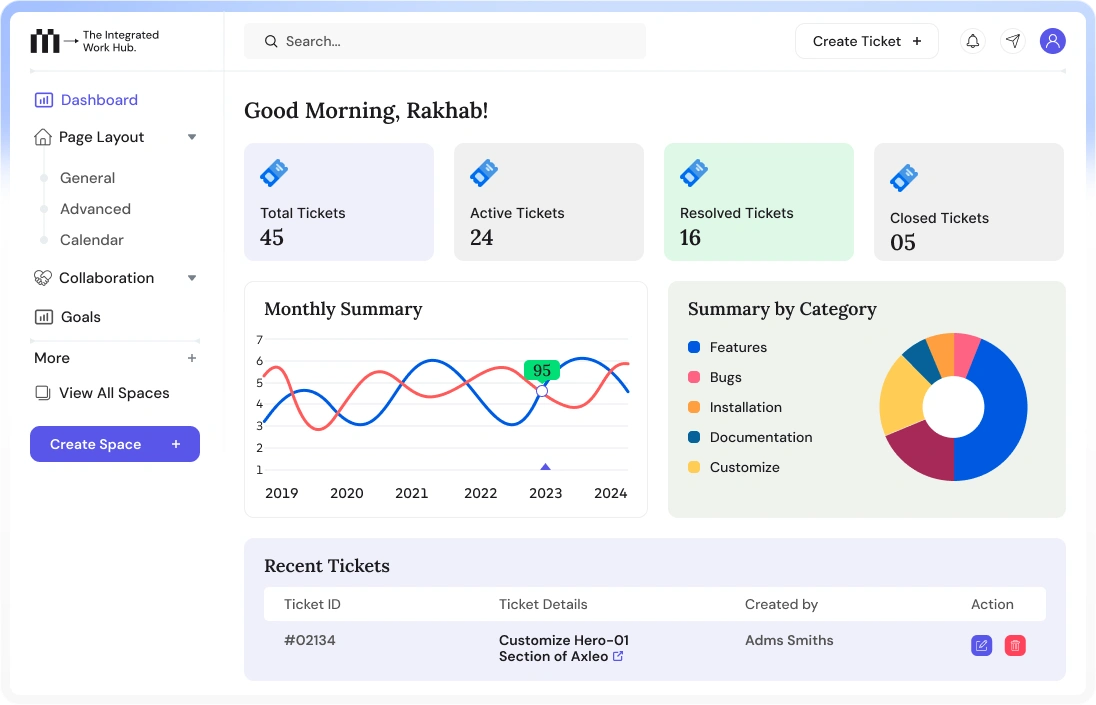Click the paper plane send icon
The image size is (1096, 705).
tap(1013, 41)
